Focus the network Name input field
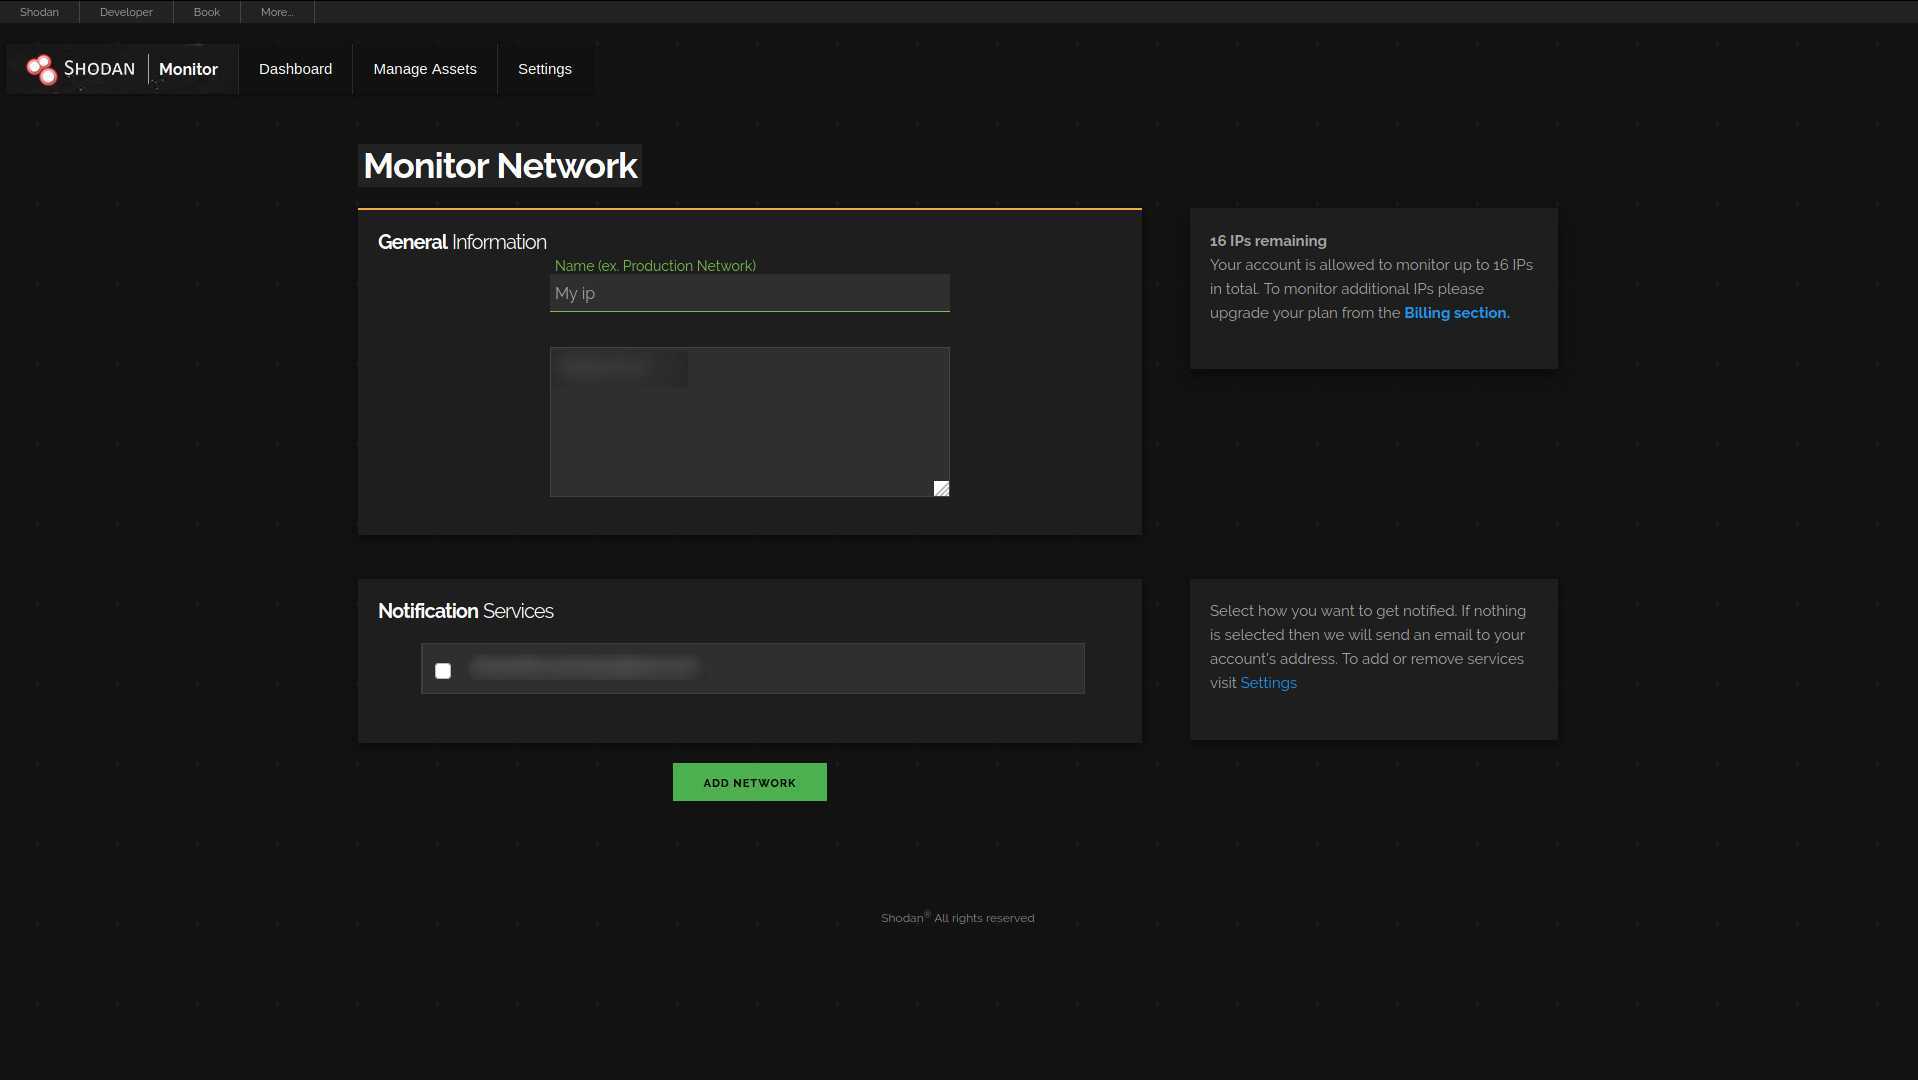 pos(749,293)
